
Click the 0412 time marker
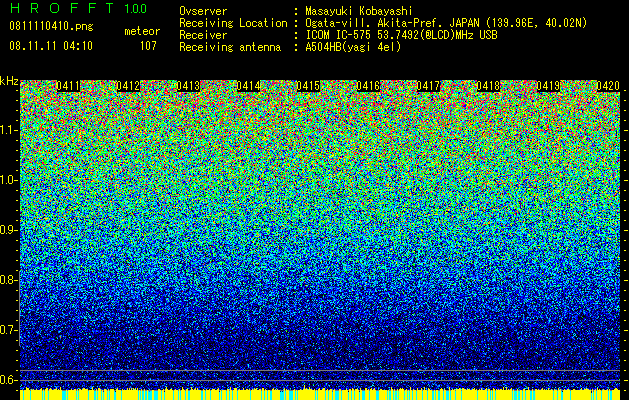tap(128, 86)
